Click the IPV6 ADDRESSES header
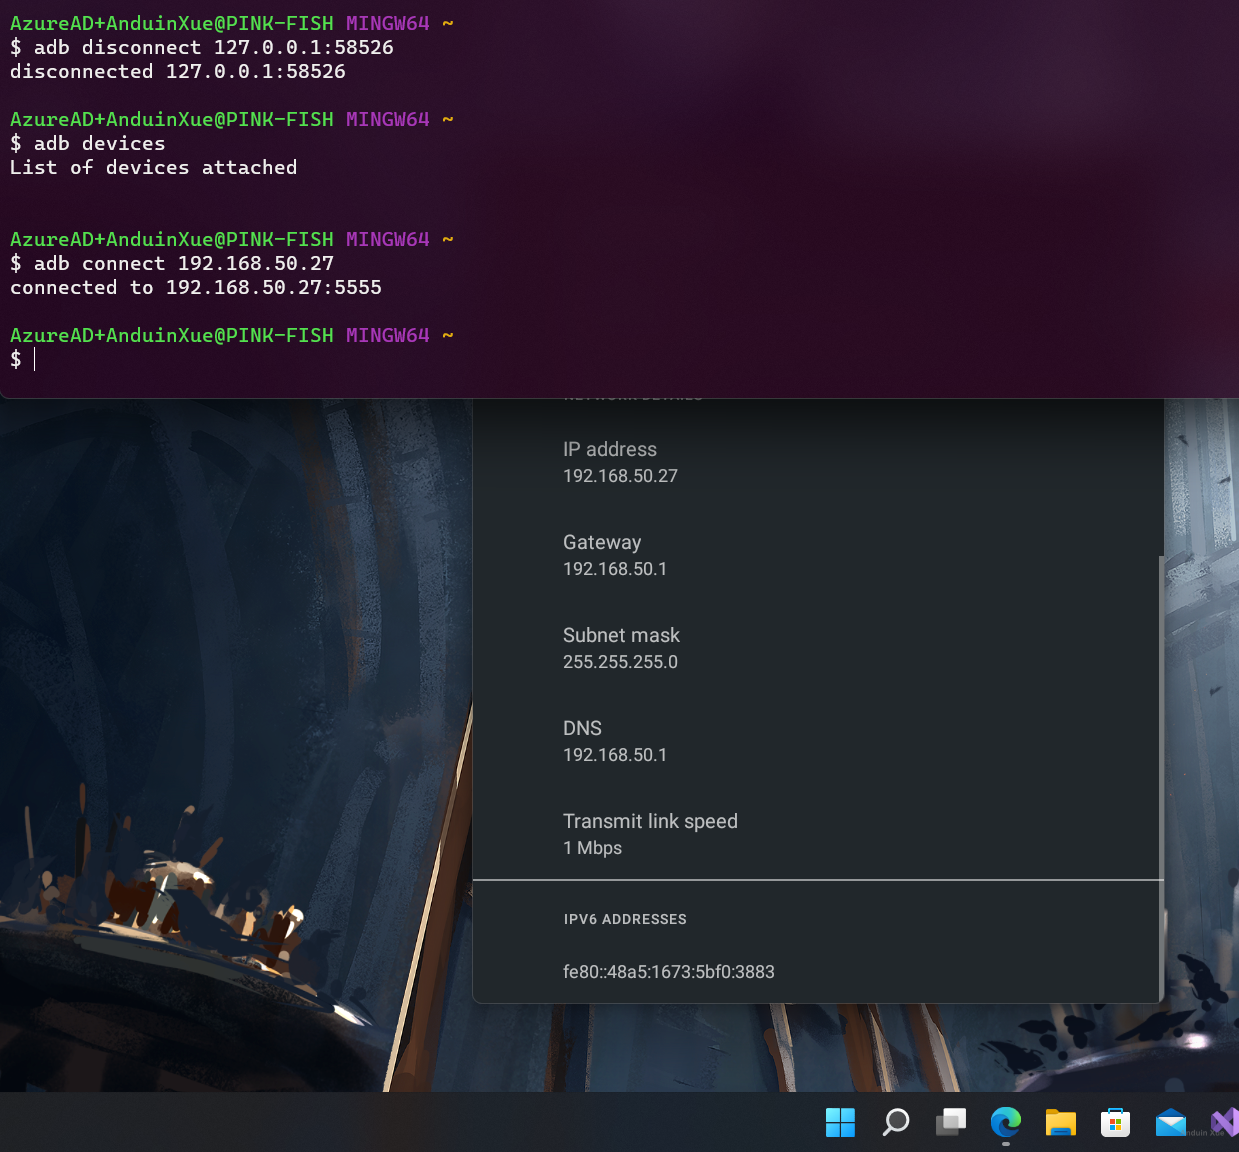This screenshot has height=1152, width=1239. [625, 919]
